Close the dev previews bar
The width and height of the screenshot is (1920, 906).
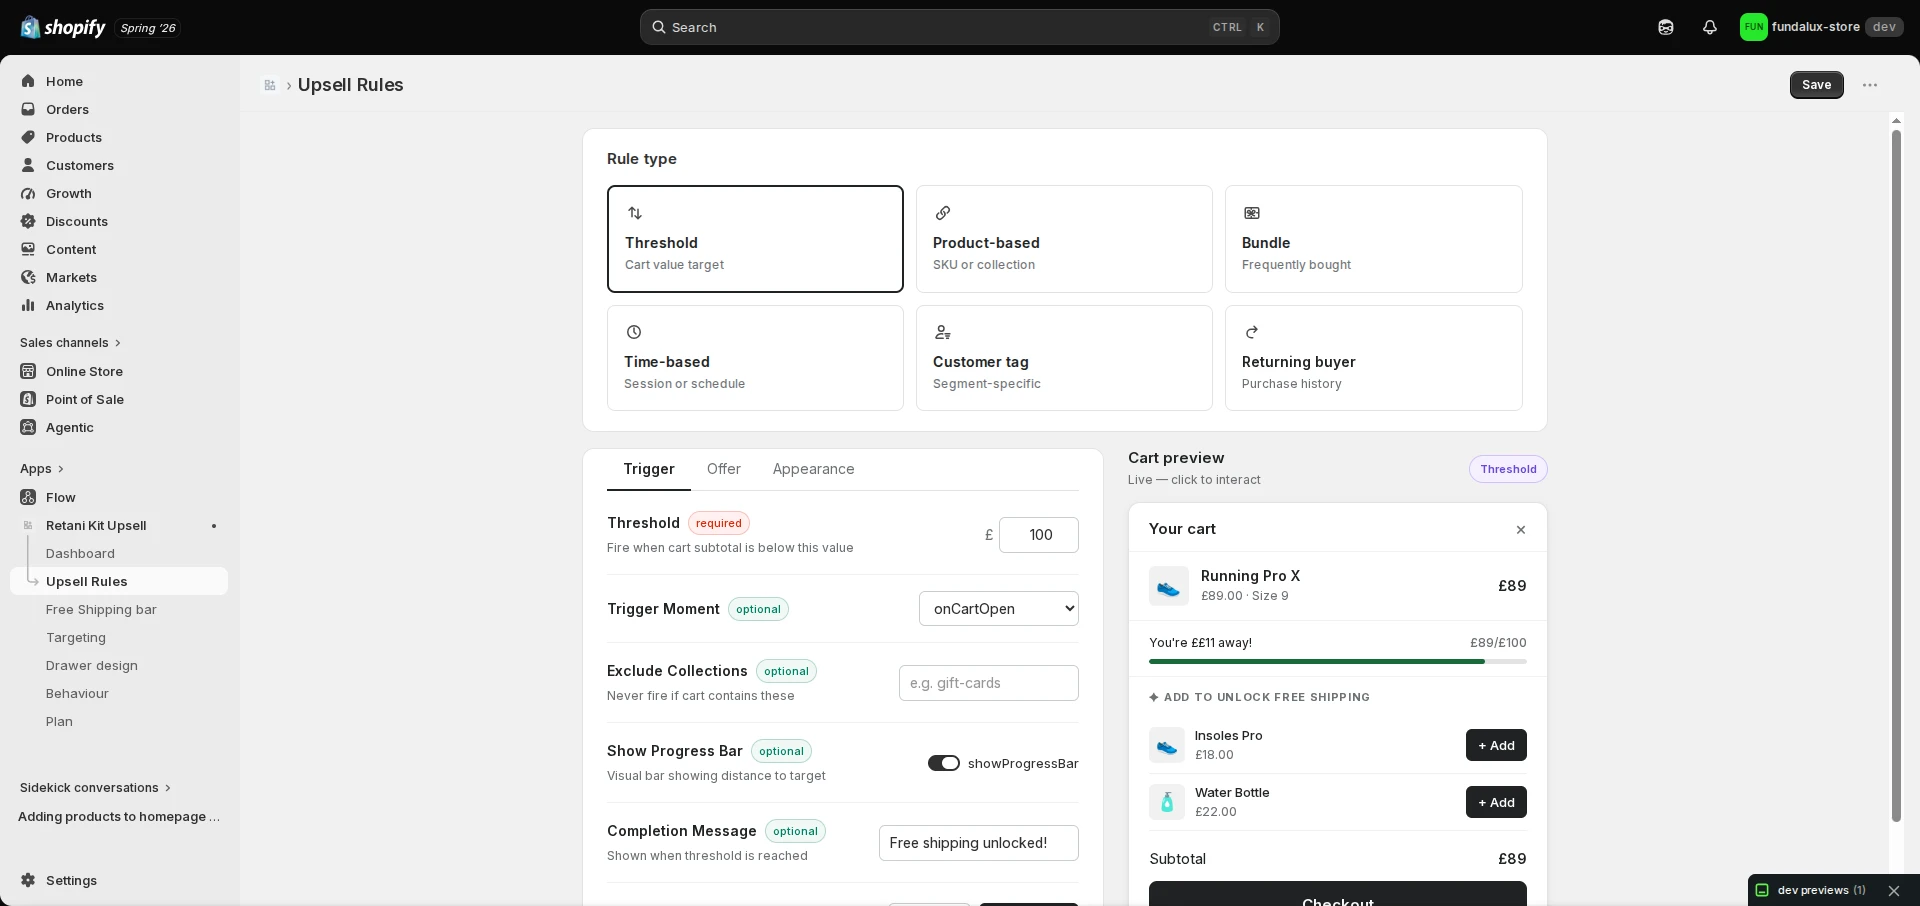click(1894, 890)
